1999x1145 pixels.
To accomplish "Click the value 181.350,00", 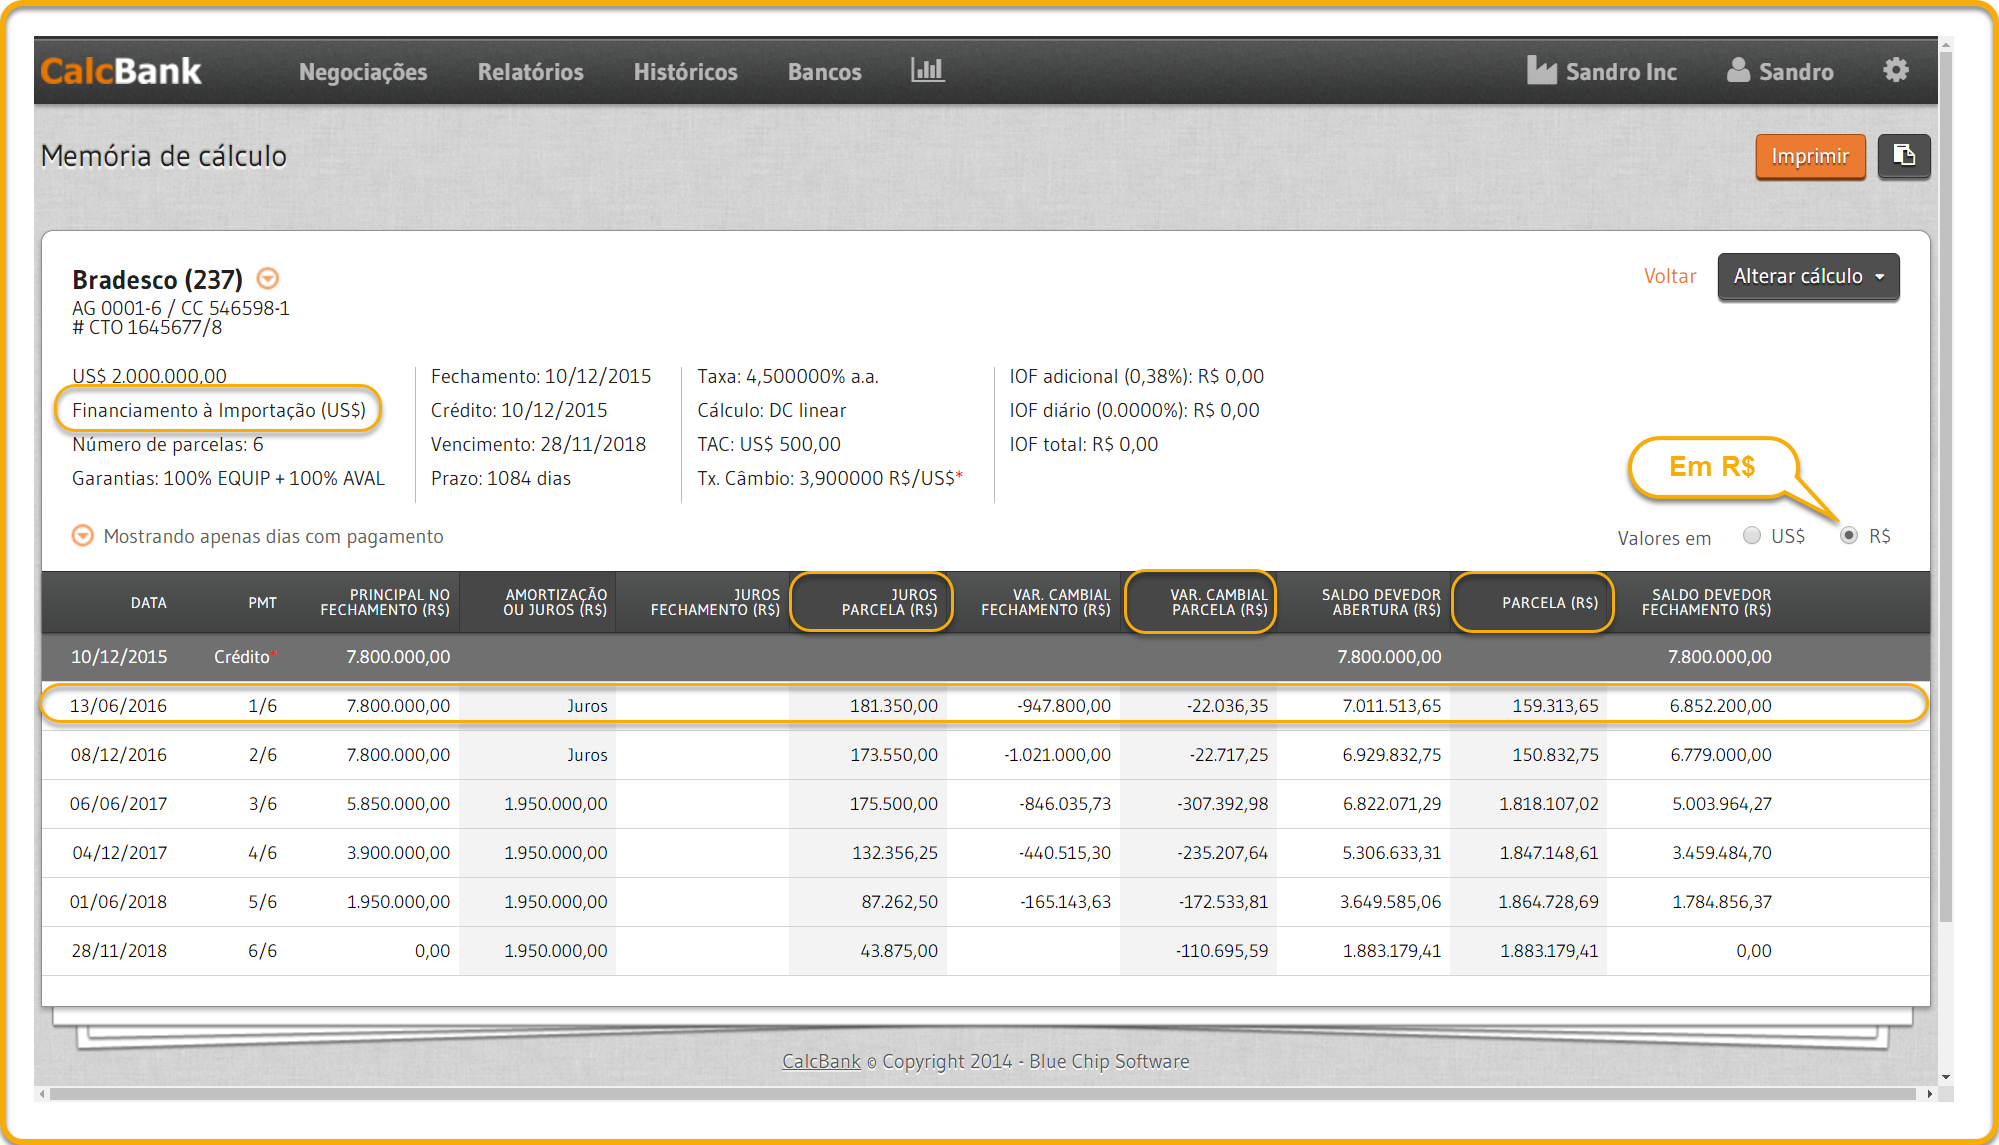I will (x=893, y=705).
